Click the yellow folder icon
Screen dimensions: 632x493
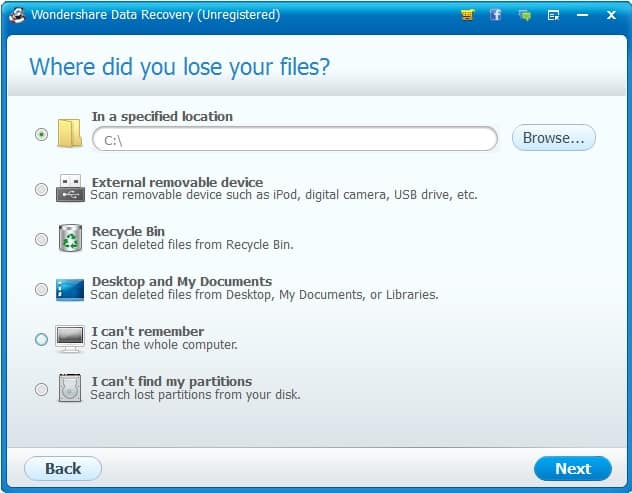pyautogui.click(x=70, y=133)
